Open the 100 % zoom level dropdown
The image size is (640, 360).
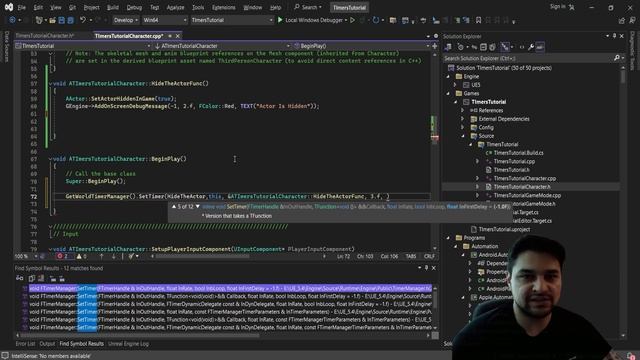click(x=26, y=256)
